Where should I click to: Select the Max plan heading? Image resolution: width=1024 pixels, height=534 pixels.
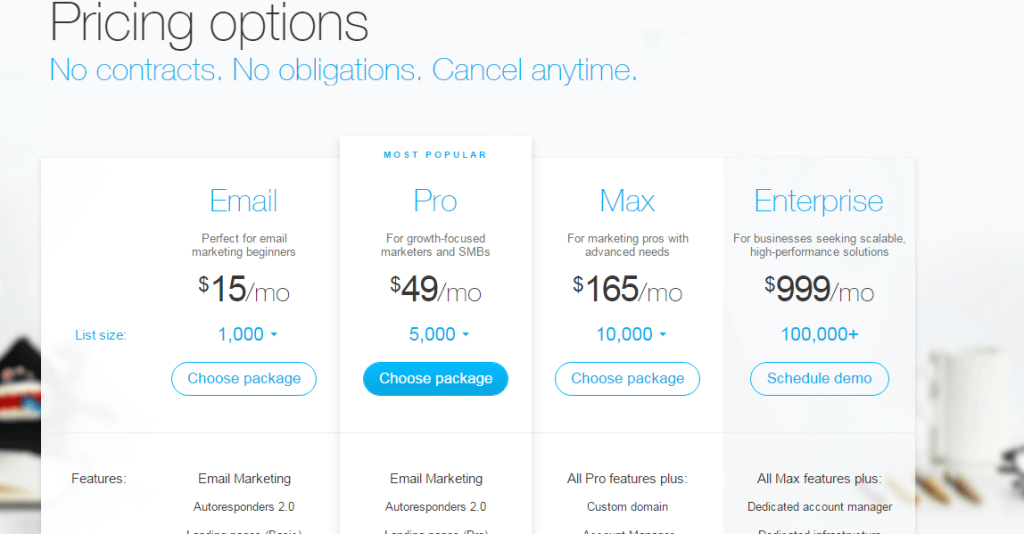(627, 200)
